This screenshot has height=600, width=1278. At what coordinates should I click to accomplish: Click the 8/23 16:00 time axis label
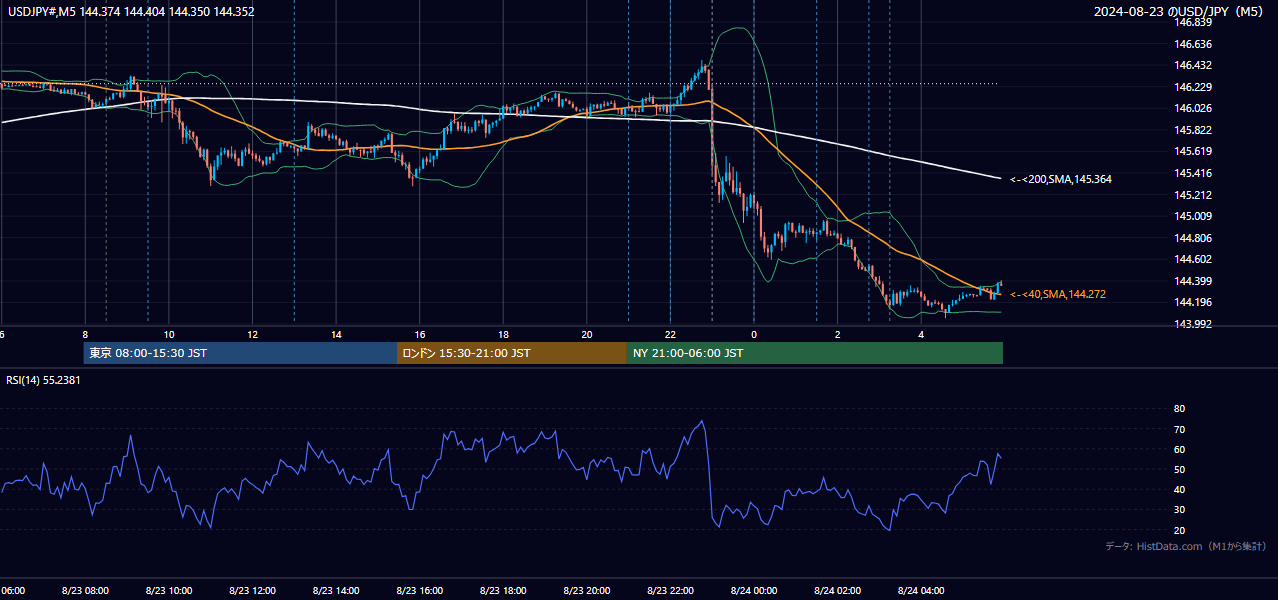[420, 590]
